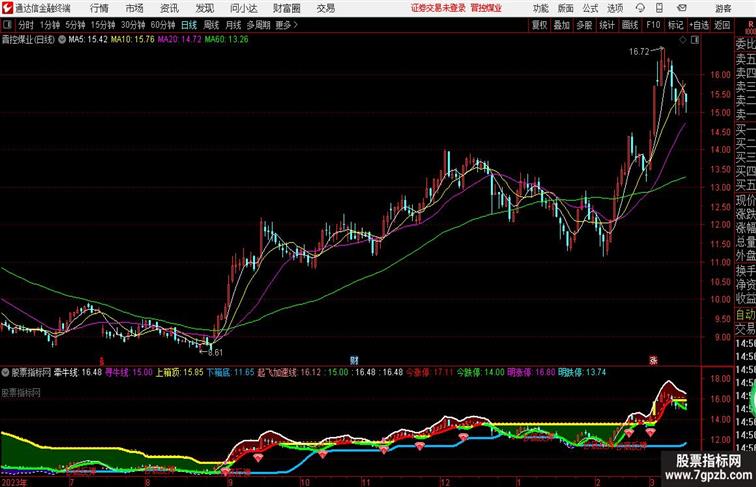
Task: Click the 通达信 red logo icon
Action: pos(7,8)
